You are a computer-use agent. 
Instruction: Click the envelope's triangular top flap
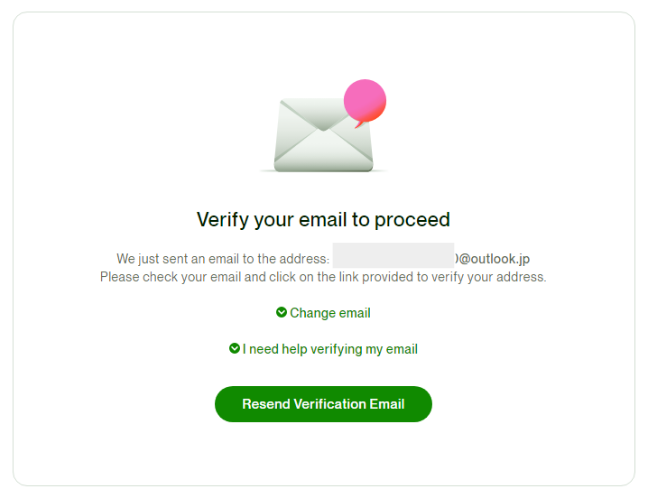pos(322,114)
